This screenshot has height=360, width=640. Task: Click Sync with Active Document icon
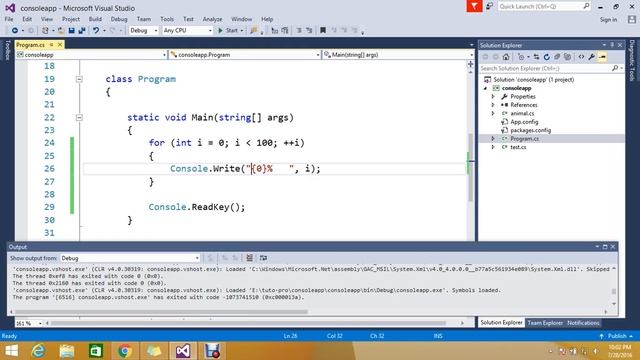coord(536,57)
